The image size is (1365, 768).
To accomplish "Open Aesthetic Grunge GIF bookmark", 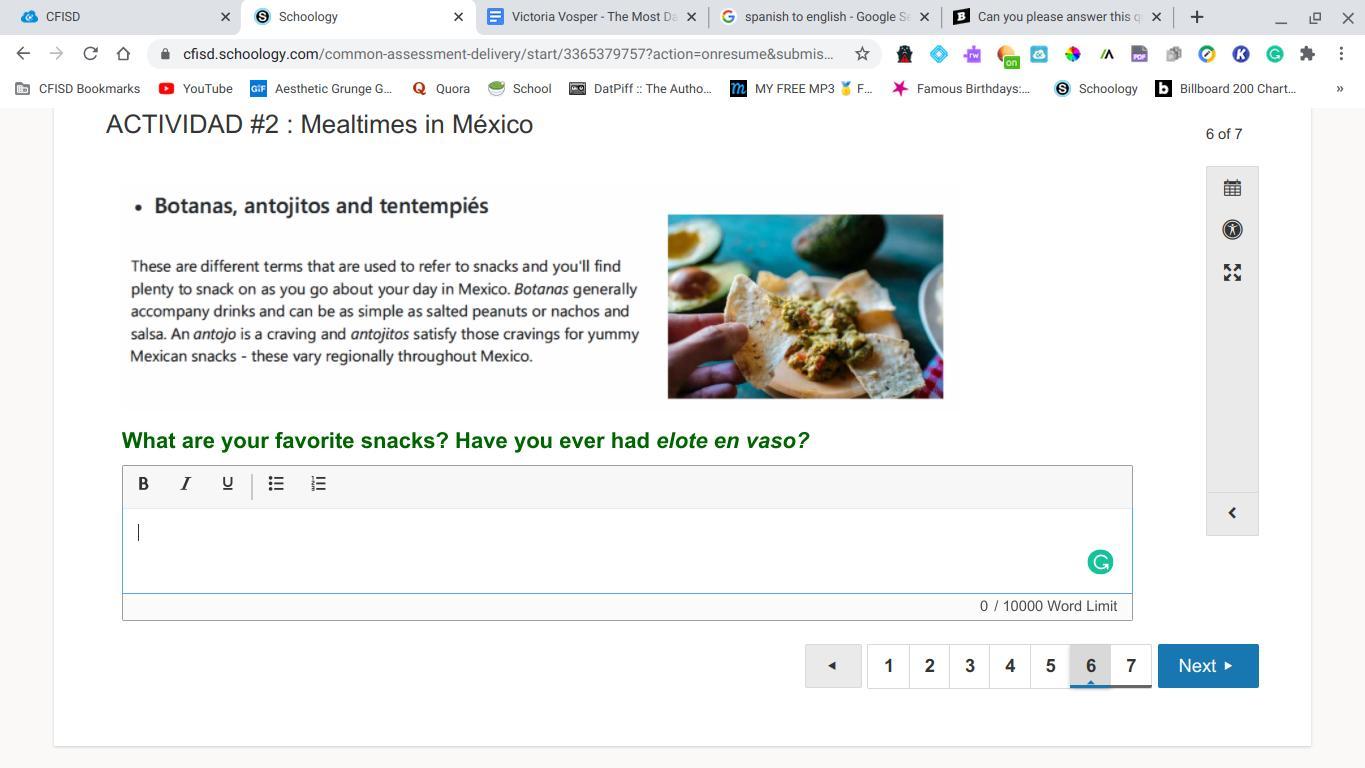I will click(x=321, y=88).
